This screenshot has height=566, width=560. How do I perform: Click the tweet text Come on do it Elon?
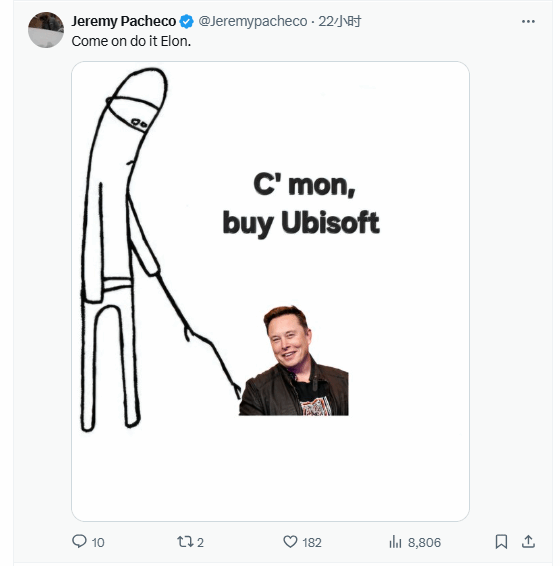[131, 41]
